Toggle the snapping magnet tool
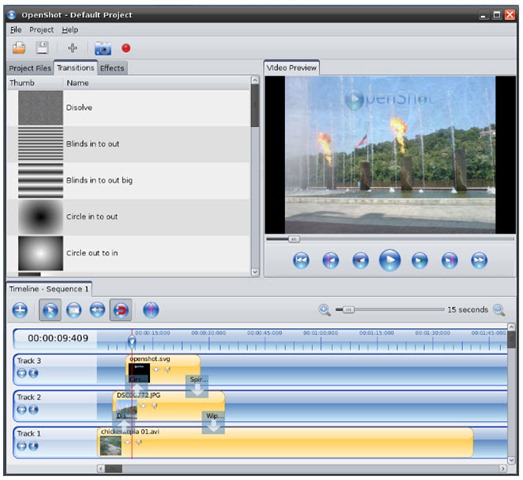Screen dimensions: 523x480 click(121, 310)
